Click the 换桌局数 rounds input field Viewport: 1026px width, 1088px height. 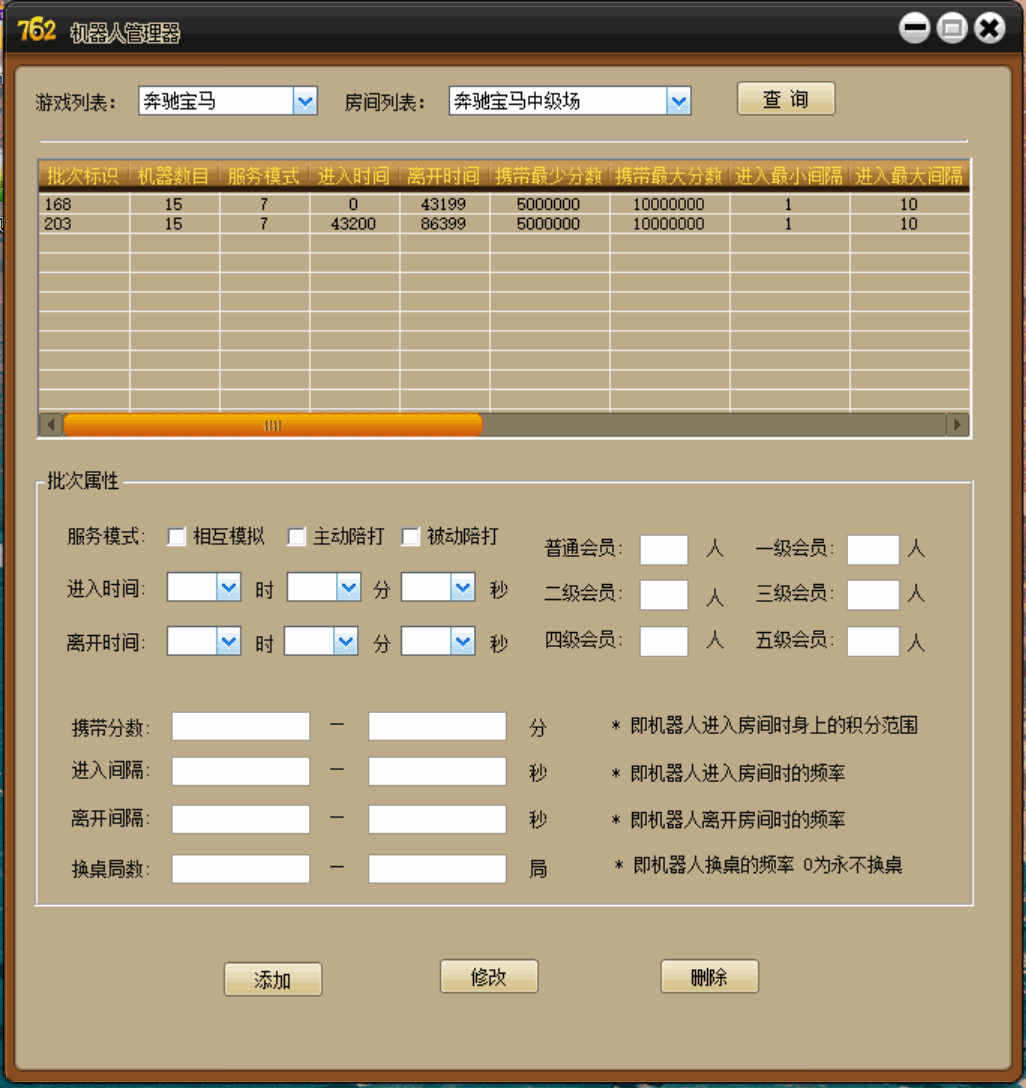pos(240,867)
